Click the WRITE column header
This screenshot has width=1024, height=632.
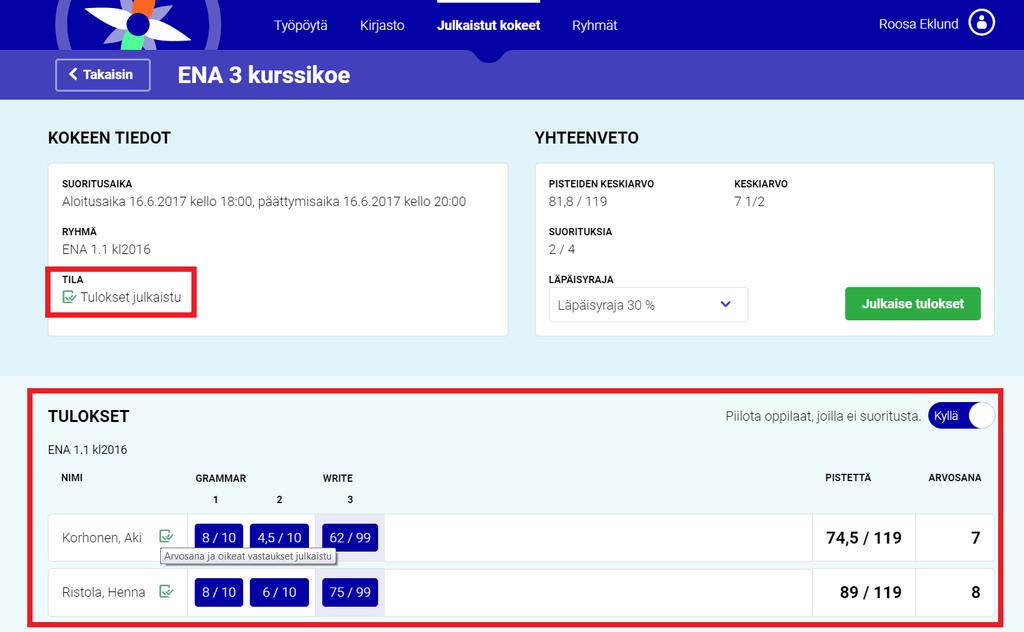pos(338,479)
